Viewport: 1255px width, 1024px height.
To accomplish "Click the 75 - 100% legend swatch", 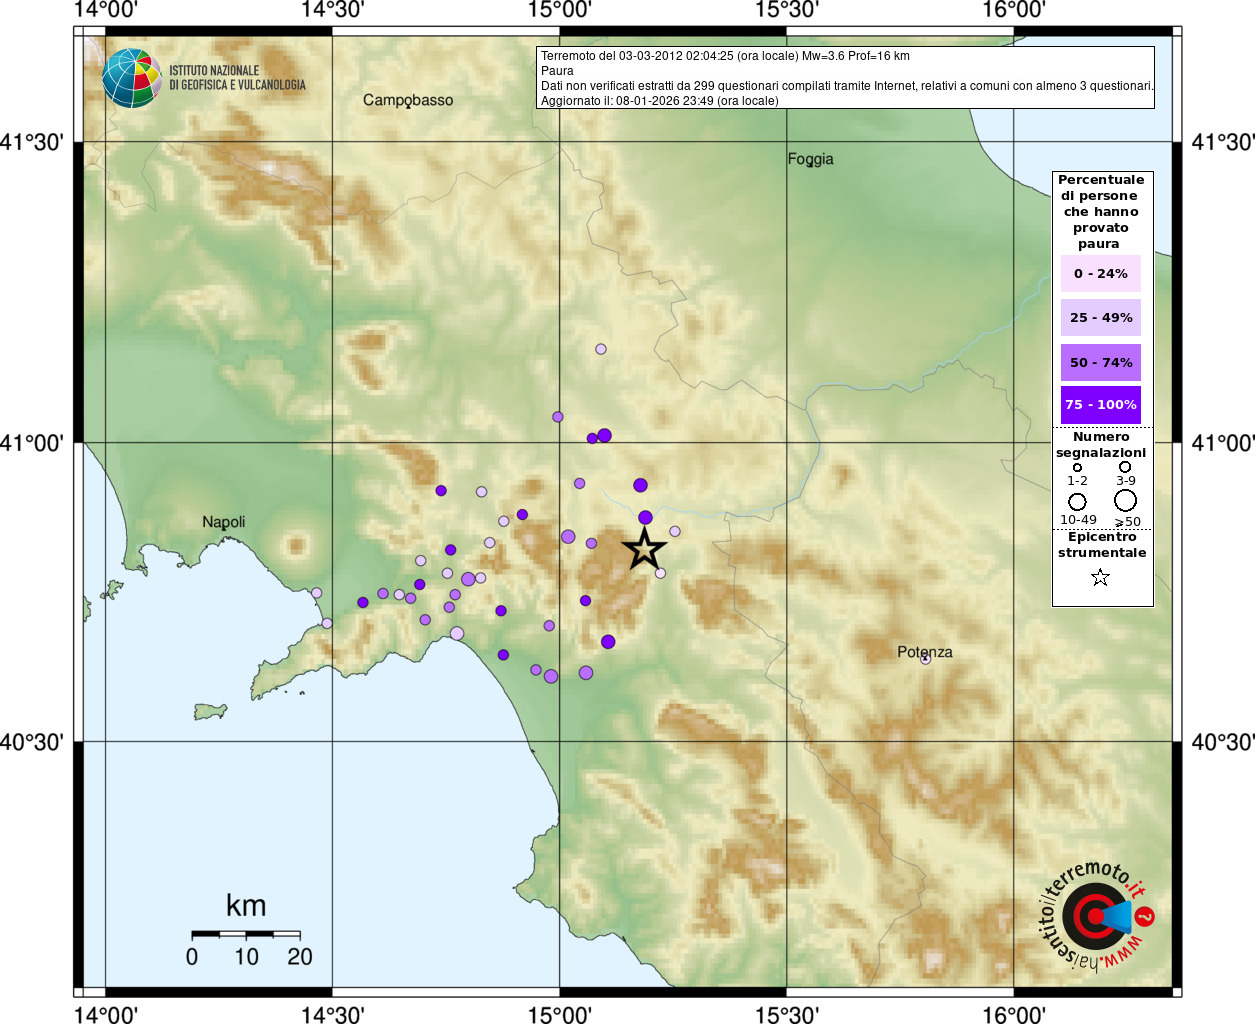I will coord(1100,405).
